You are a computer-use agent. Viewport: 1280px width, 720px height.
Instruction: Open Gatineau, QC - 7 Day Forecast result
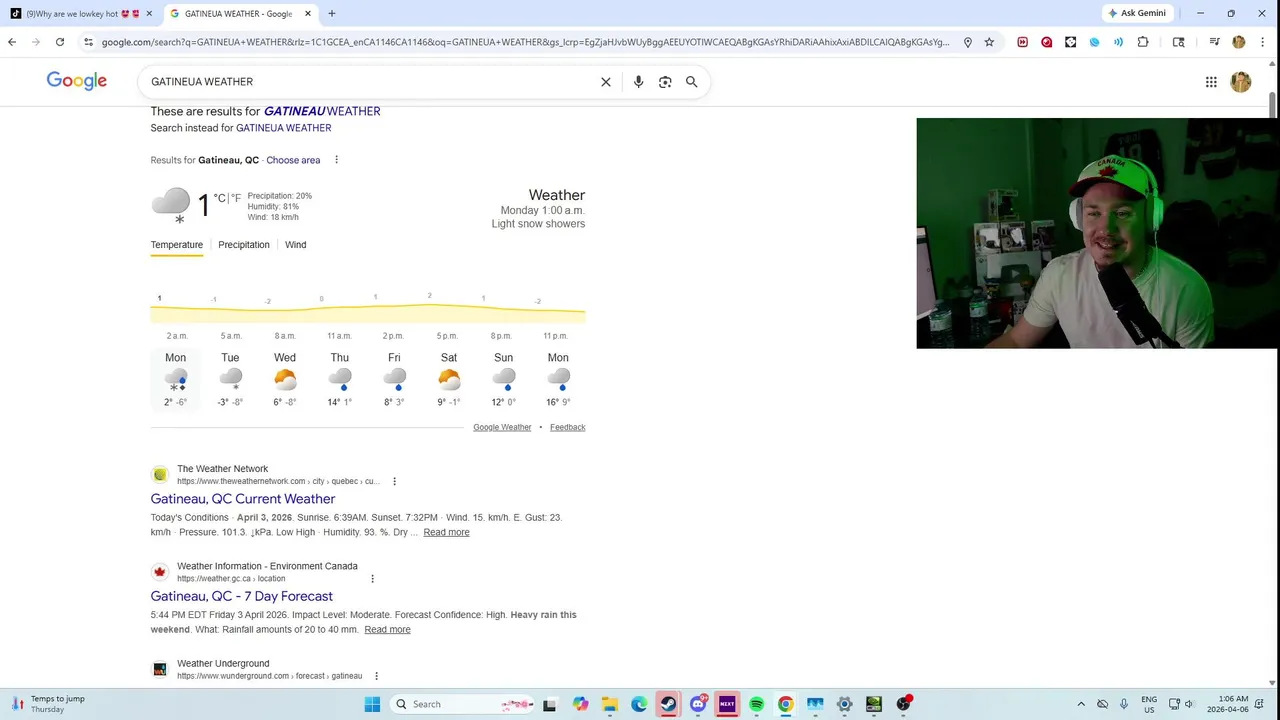[x=242, y=596]
